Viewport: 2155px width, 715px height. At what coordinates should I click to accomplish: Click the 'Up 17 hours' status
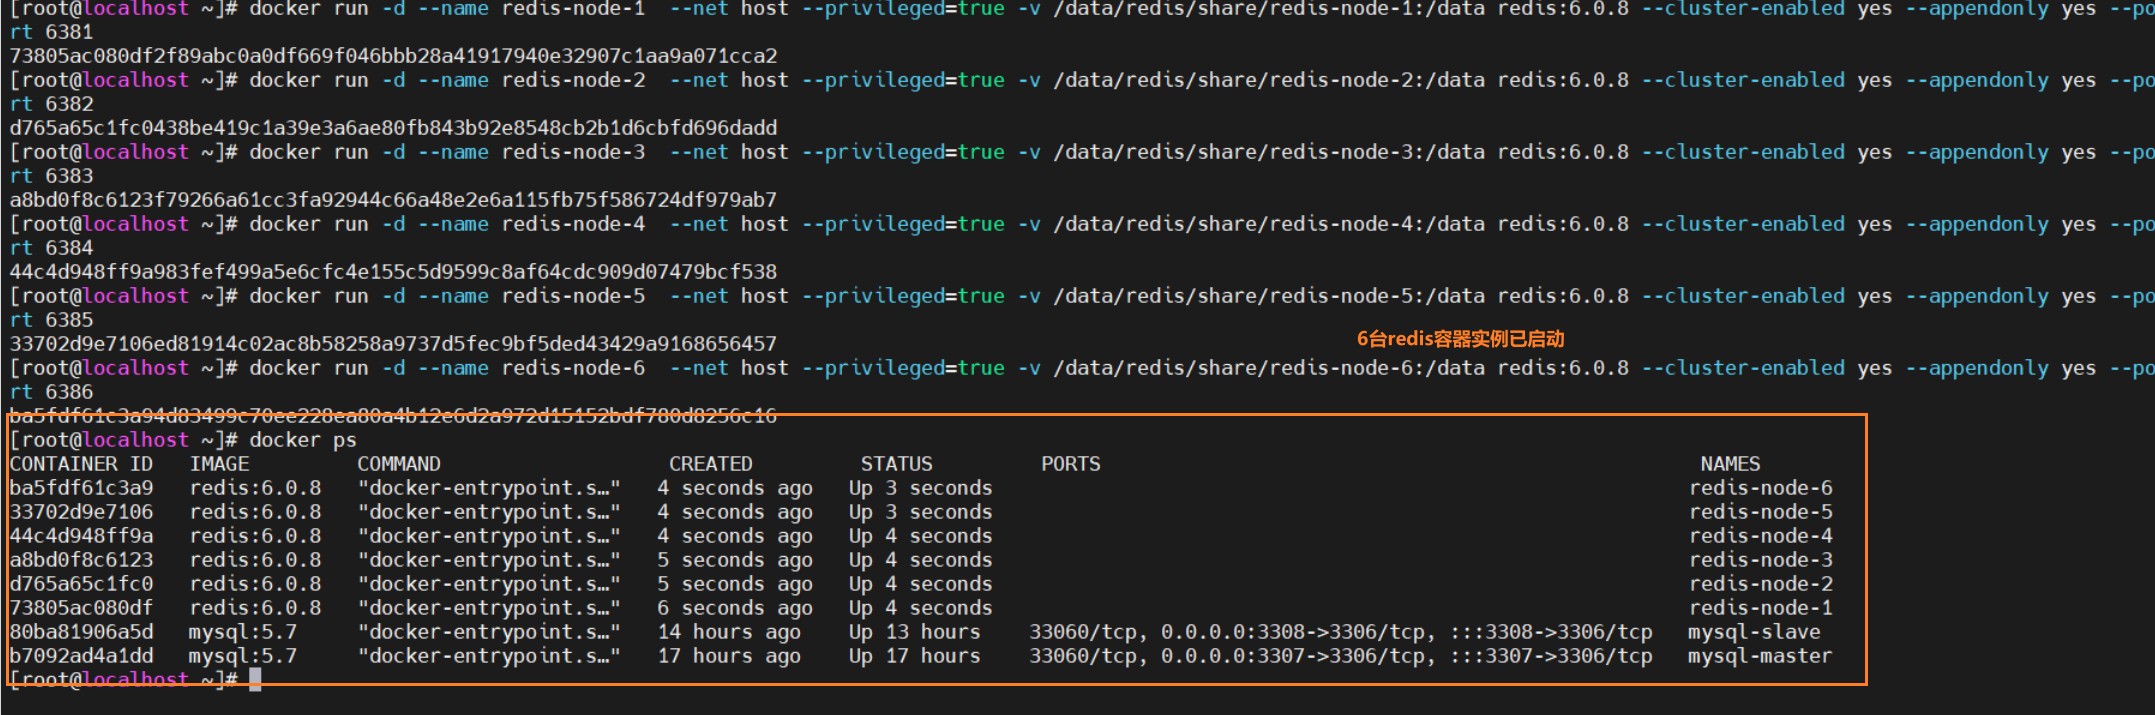pyautogui.click(x=915, y=656)
